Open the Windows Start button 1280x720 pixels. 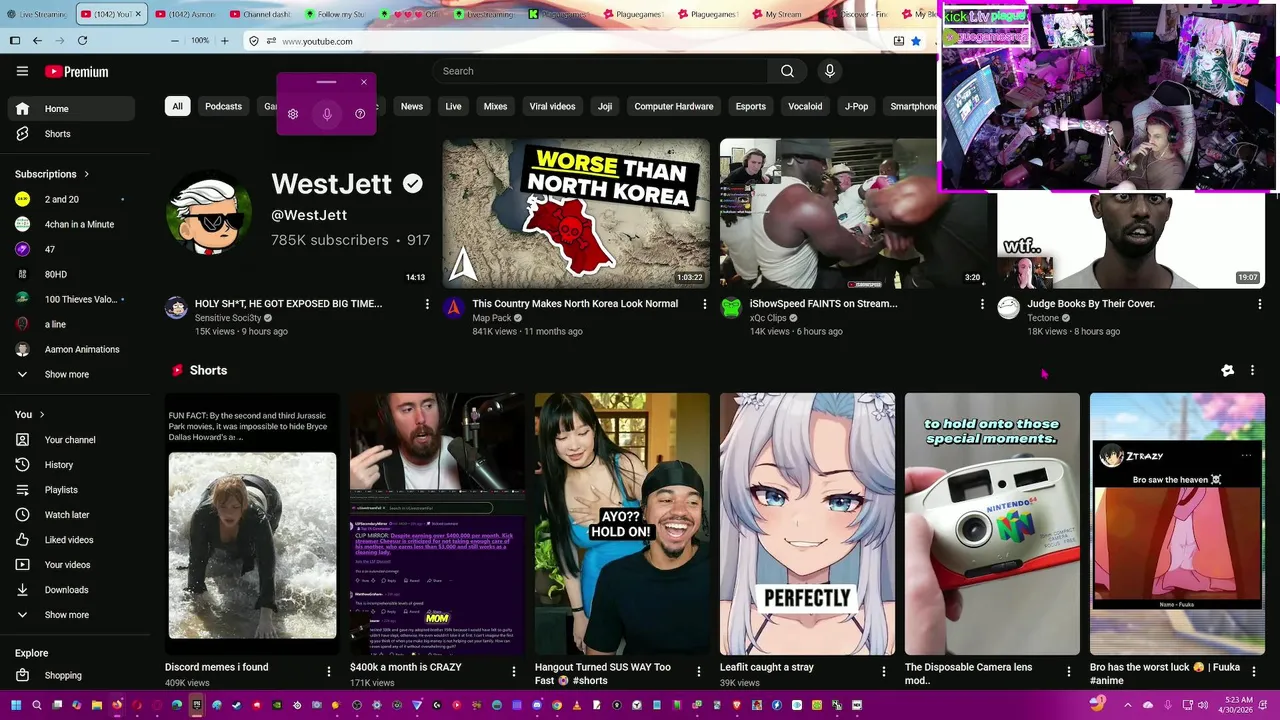pyautogui.click(x=16, y=705)
